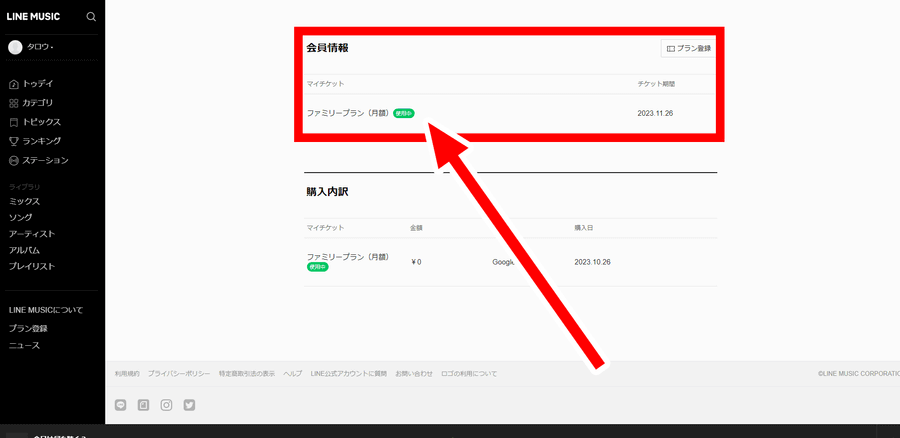The width and height of the screenshot is (900, 438).
Task: Click the 会員情報 heading
Action: [327, 48]
